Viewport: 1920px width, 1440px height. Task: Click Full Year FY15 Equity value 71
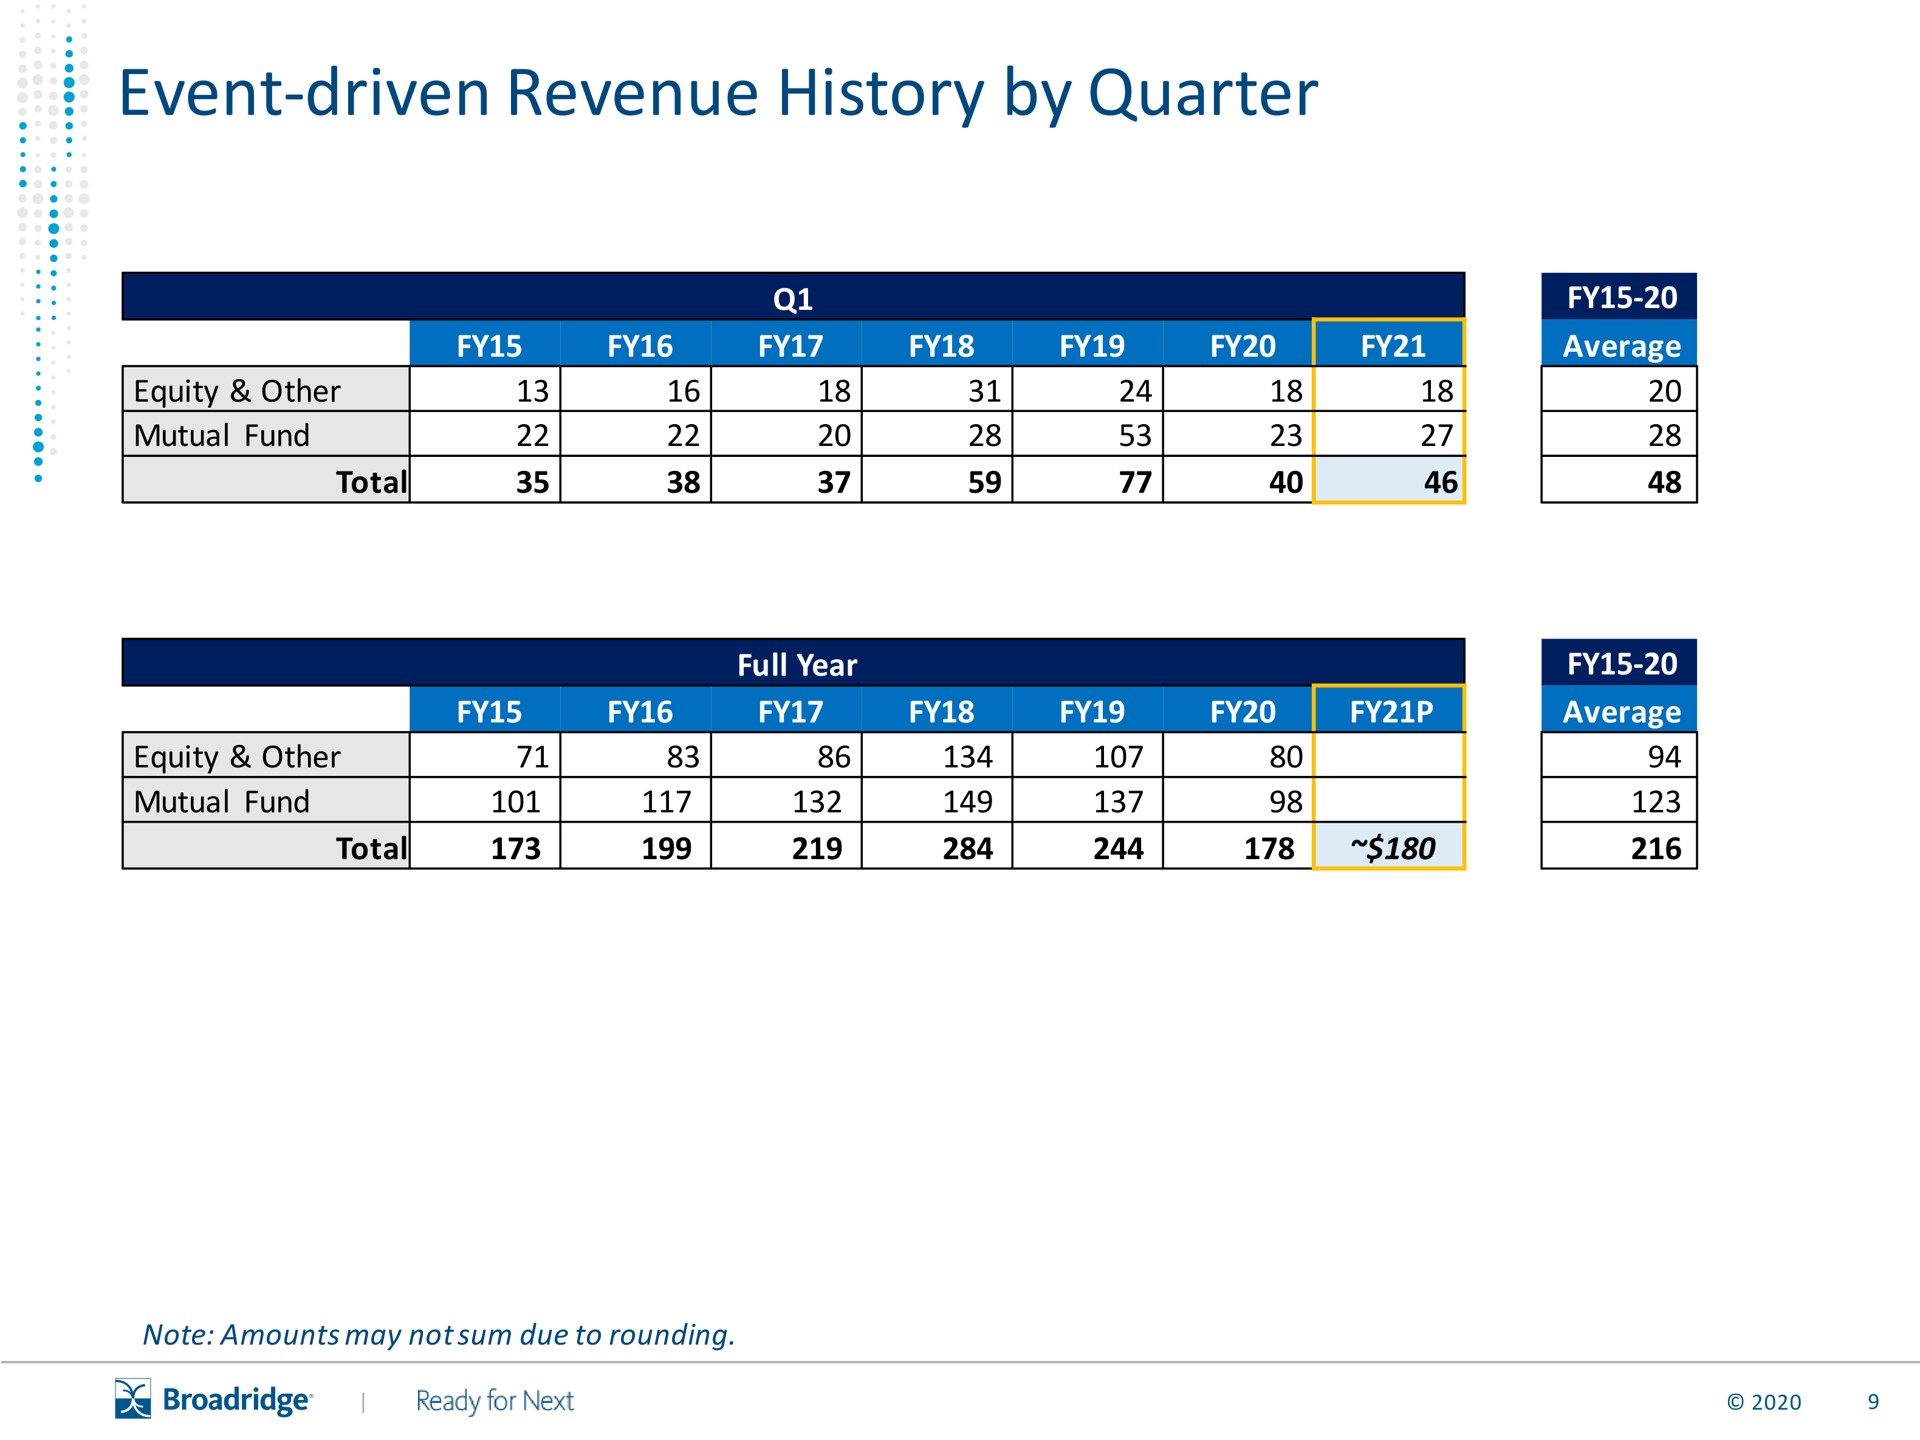click(x=485, y=756)
